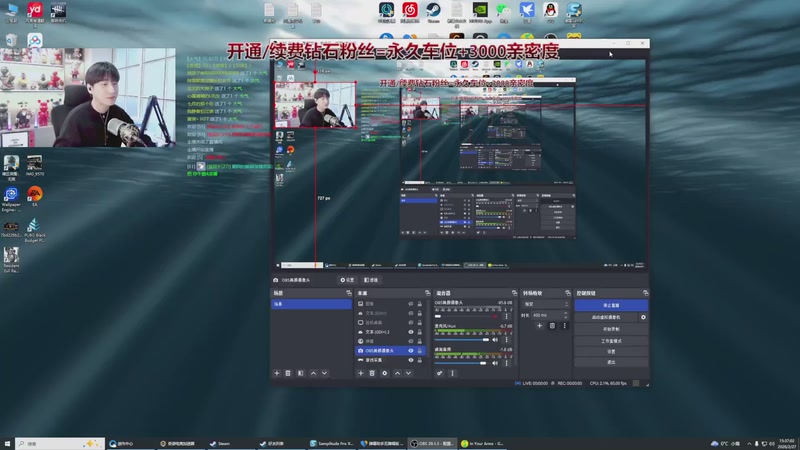This screenshot has height=450, width=800.
Task: Click the Stop Streaming button
Action: (x=611, y=305)
